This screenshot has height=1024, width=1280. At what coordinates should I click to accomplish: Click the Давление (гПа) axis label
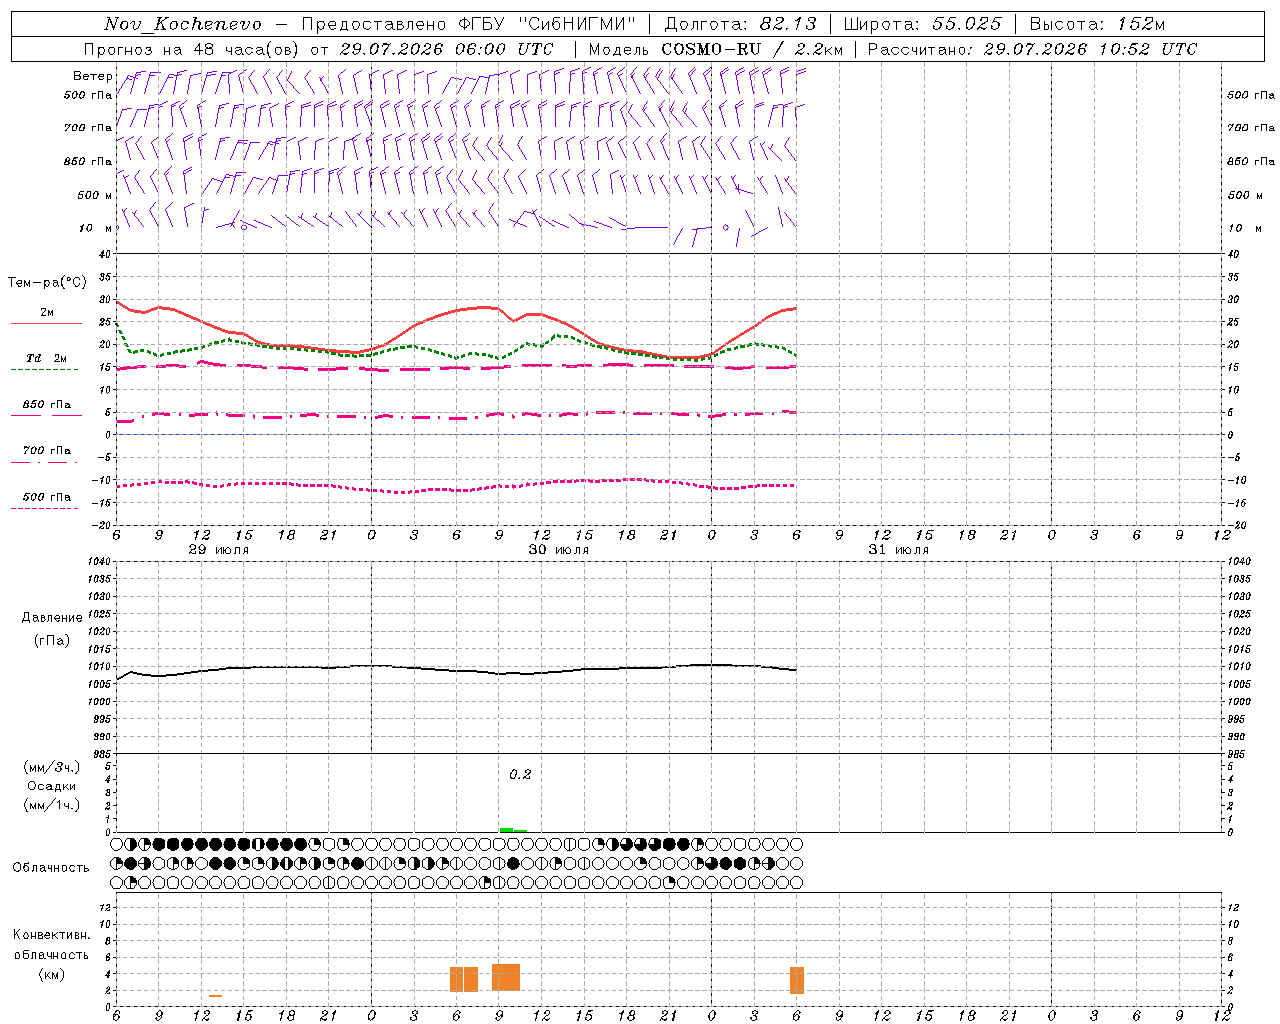pos(52,629)
